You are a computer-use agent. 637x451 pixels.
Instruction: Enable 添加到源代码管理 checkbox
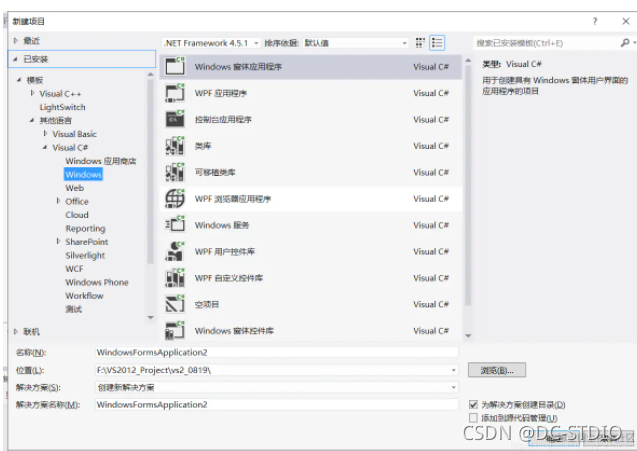pos(473,418)
